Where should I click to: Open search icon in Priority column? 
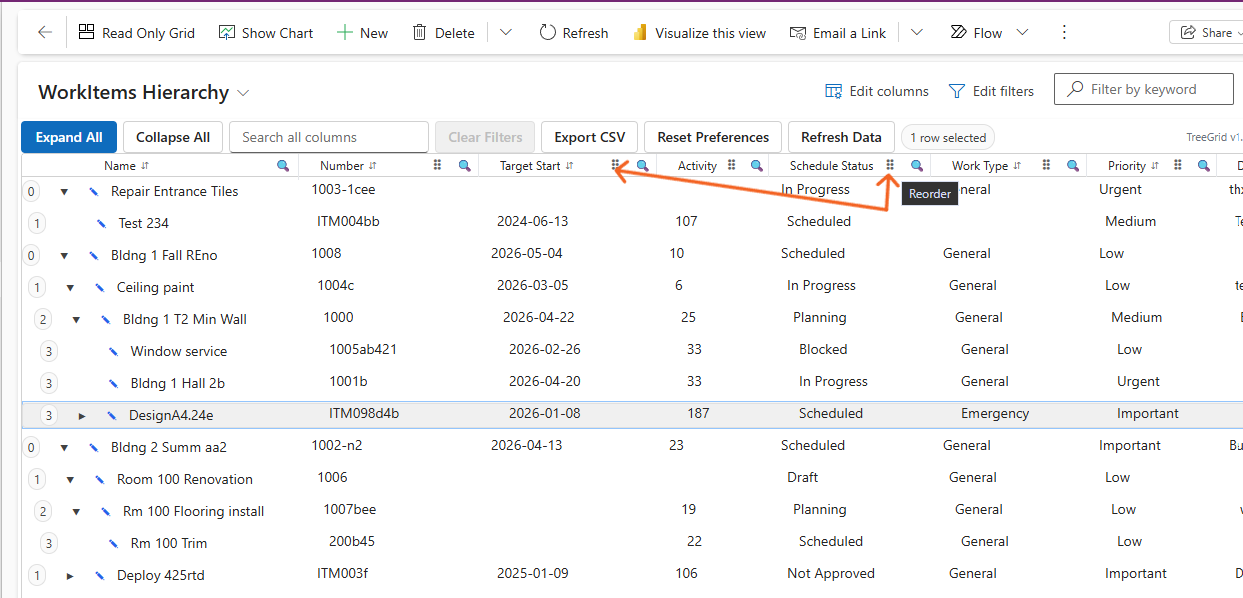click(1205, 166)
